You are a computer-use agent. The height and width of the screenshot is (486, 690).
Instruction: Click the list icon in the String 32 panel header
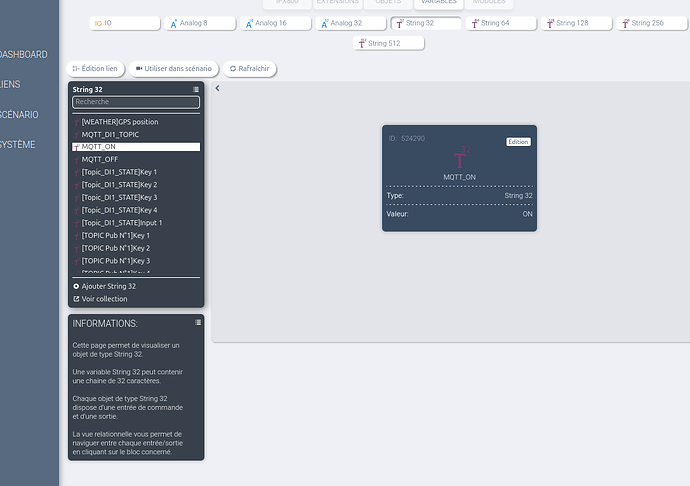[196, 90]
